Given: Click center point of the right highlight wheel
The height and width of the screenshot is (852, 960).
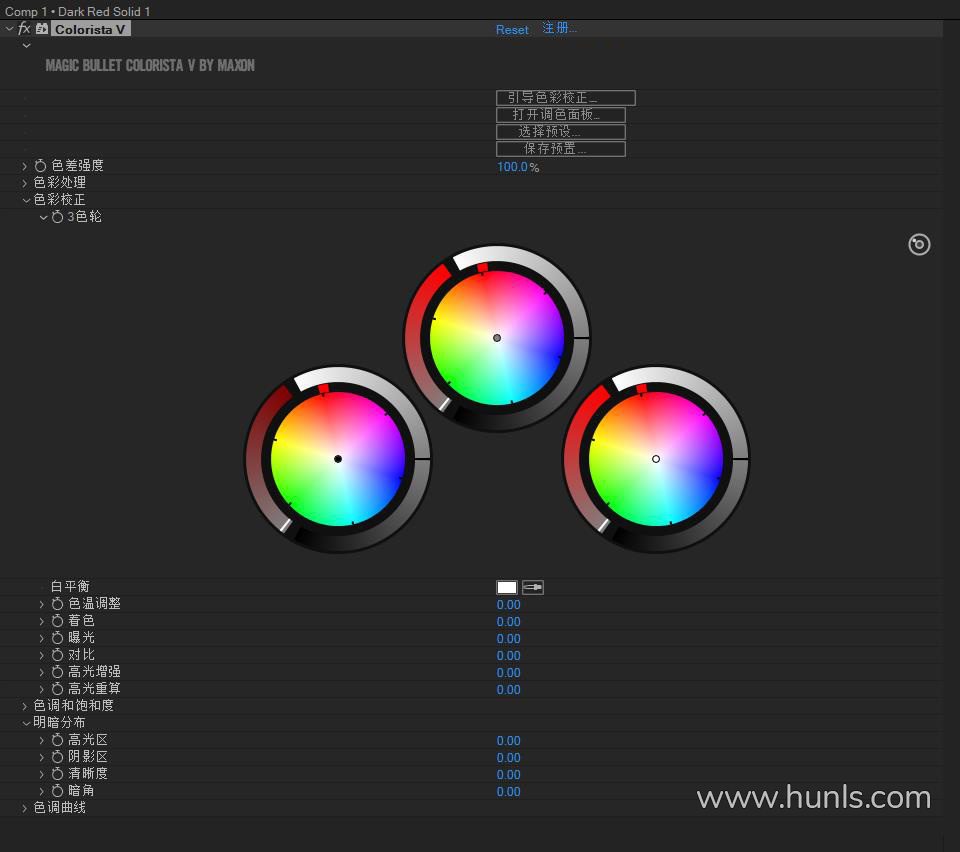Looking at the screenshot, I should [x=656, y=459].
